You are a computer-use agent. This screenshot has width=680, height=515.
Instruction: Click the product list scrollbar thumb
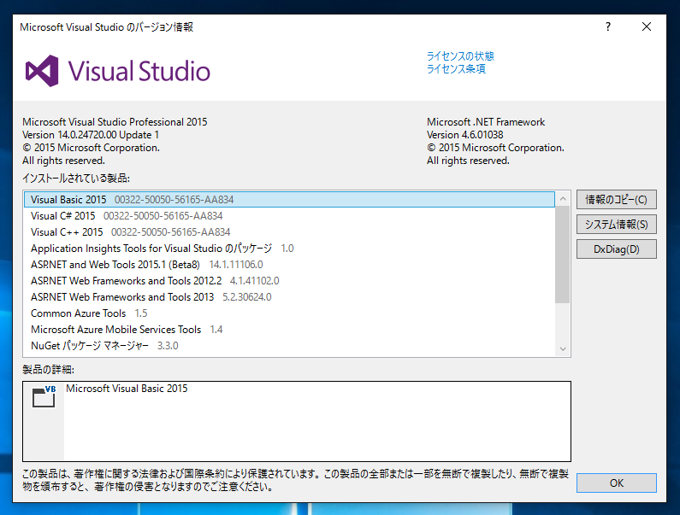[563, 255]
